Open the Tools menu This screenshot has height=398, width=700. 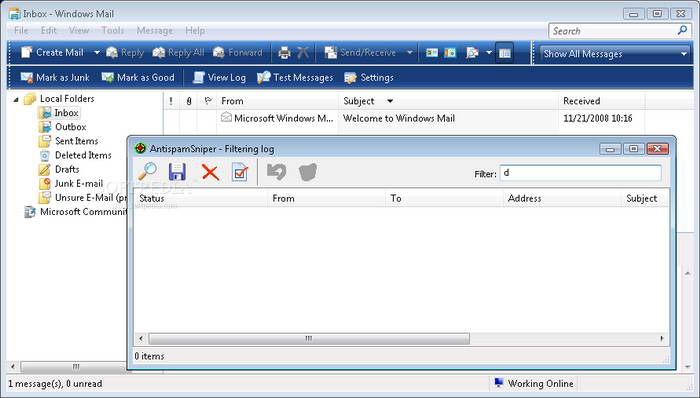(x=112, y=30)
